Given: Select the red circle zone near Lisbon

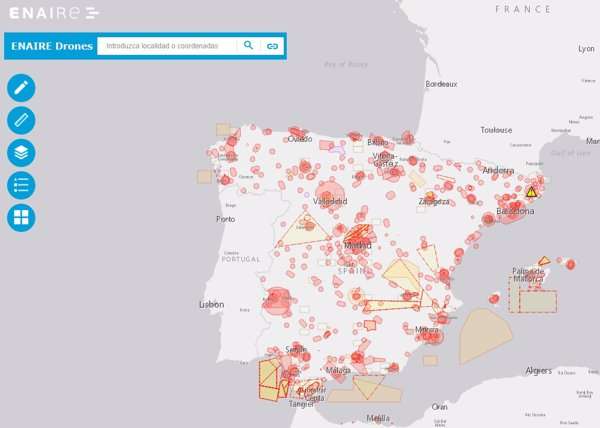Looking at the screenshot, I should (277, 298).
